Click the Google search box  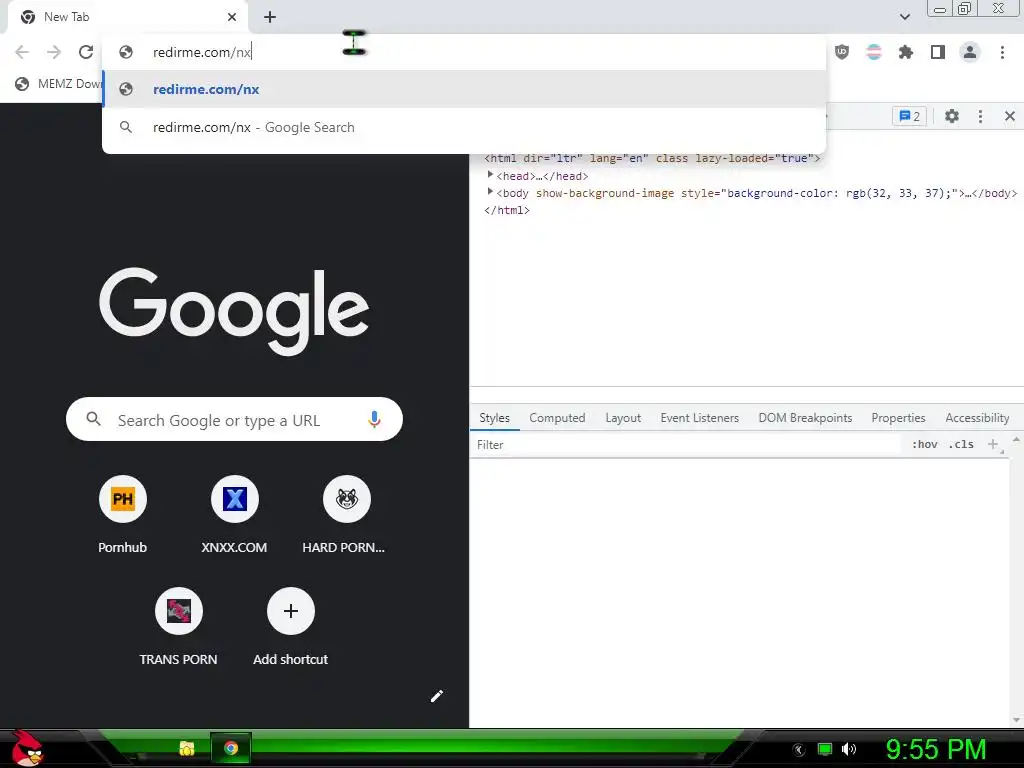click(x=234, y=419)
